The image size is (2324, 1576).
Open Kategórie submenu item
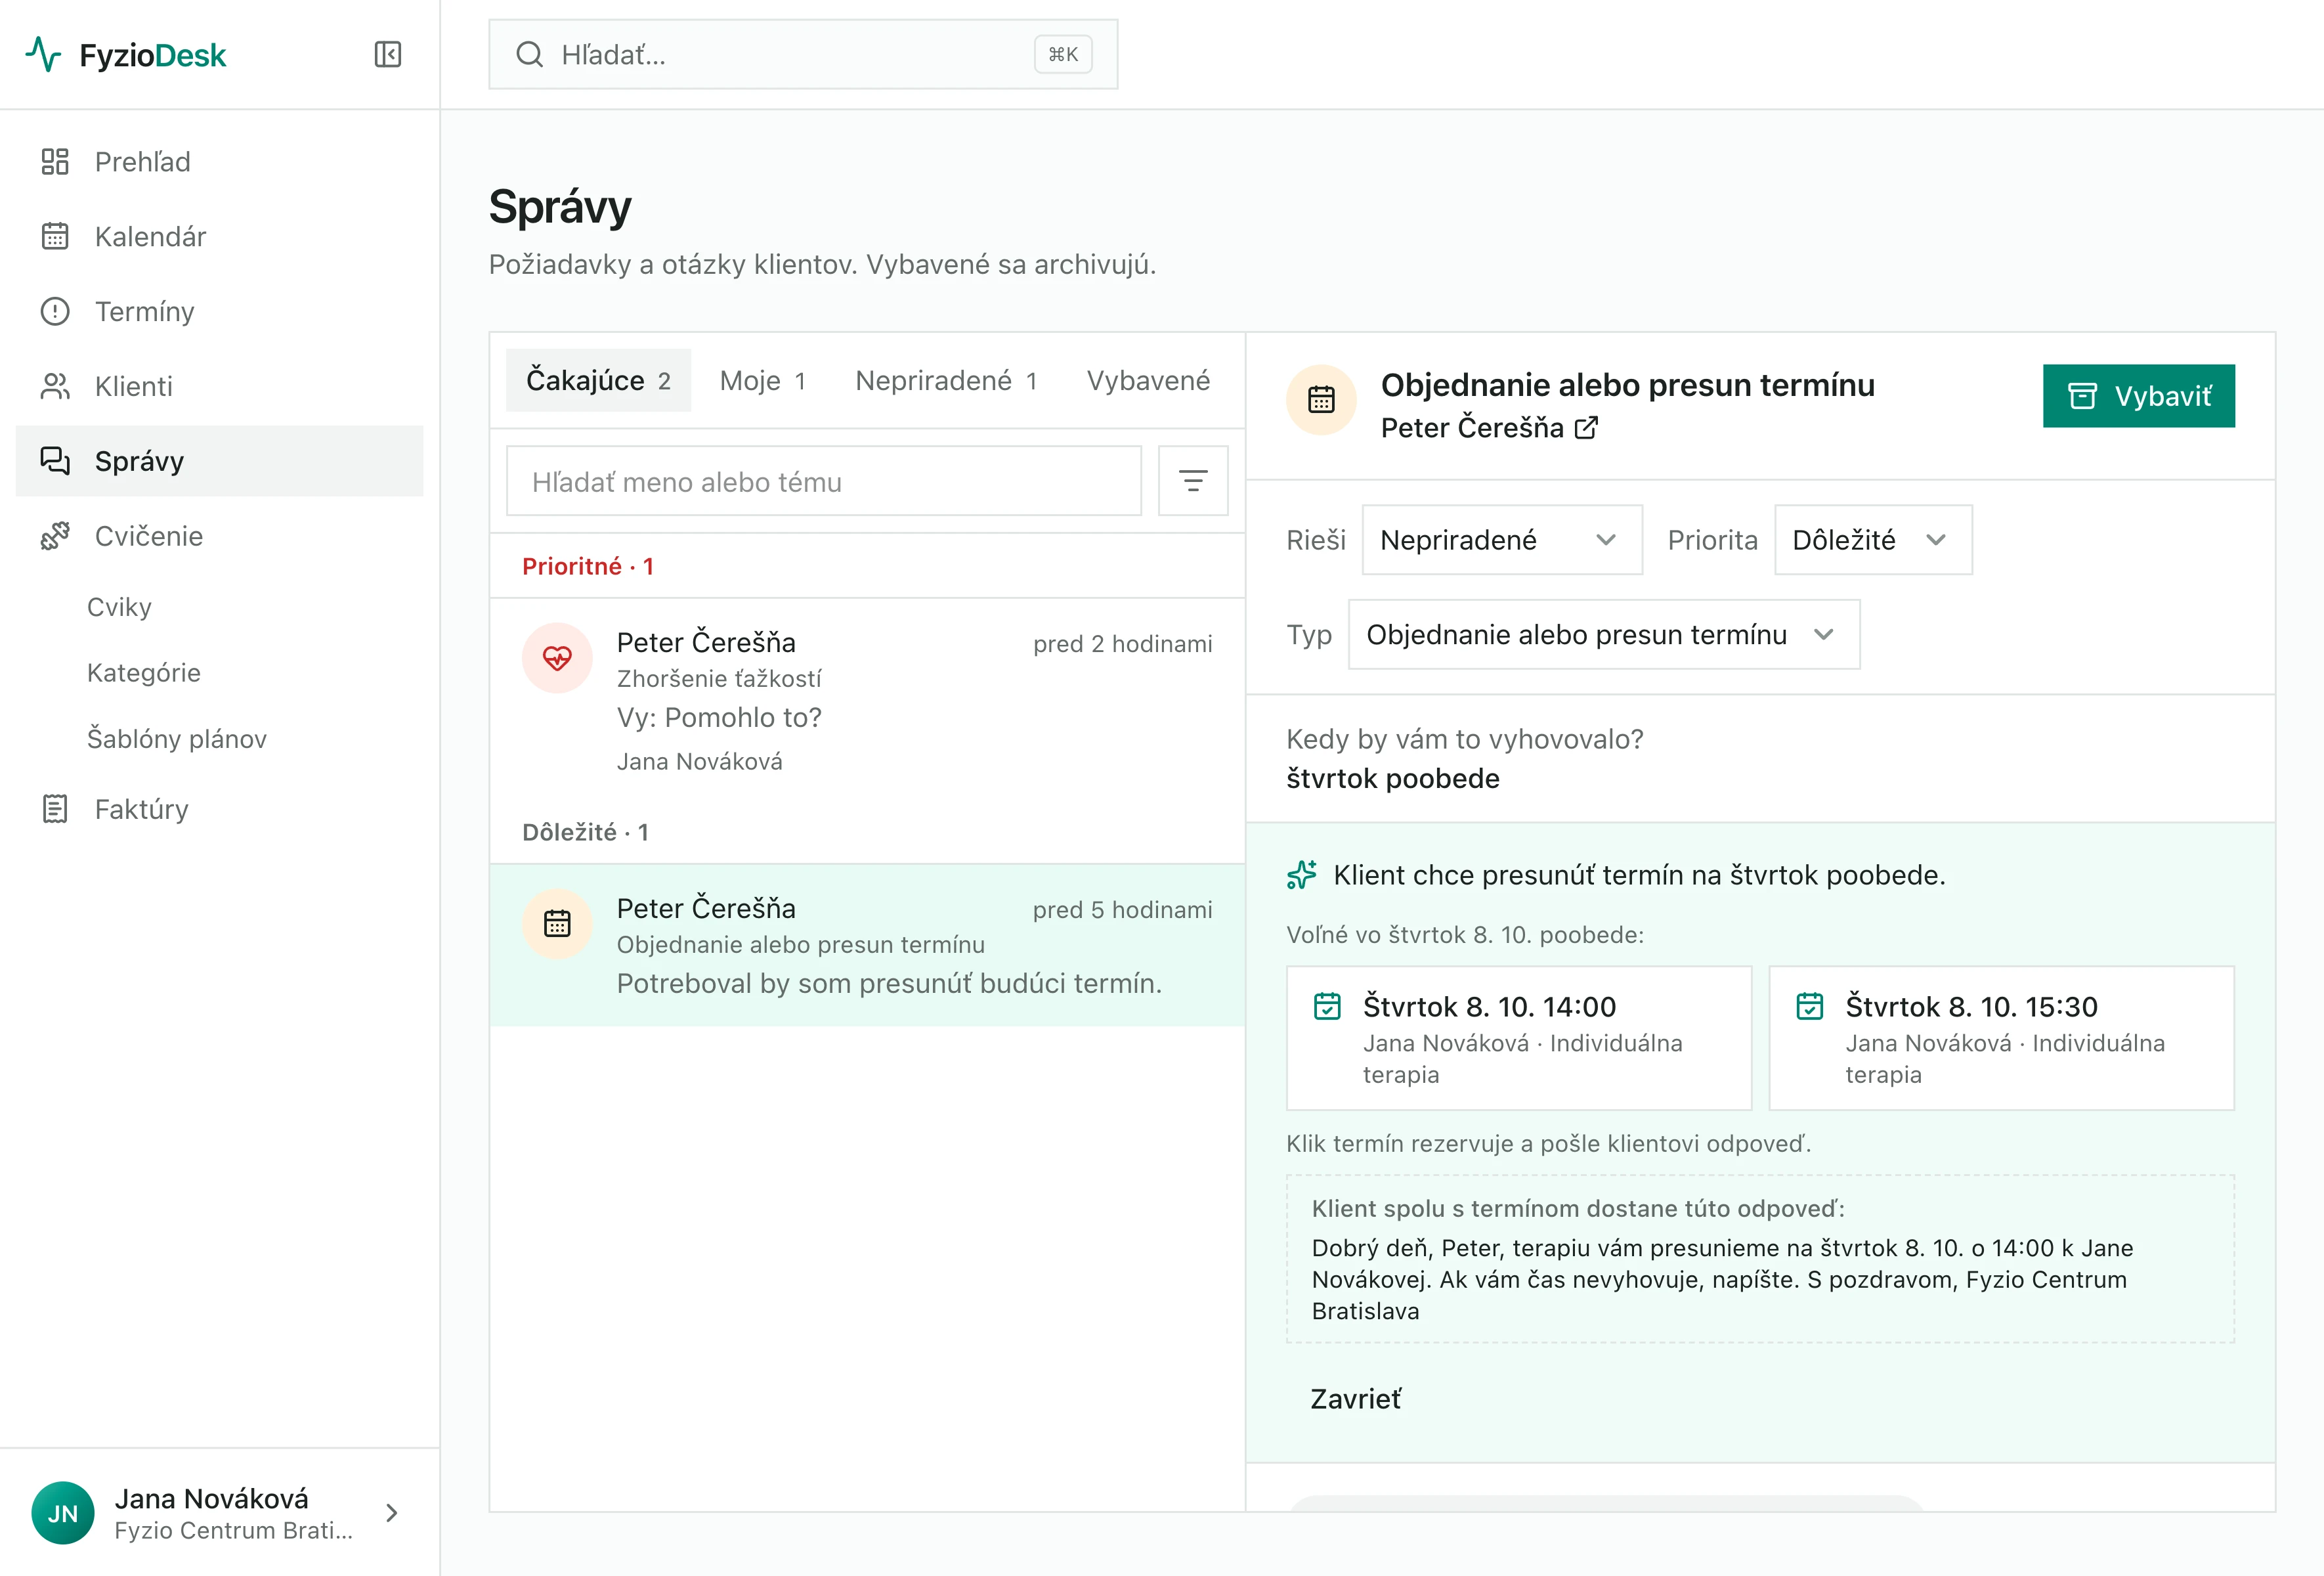click(x=144, y=673)
